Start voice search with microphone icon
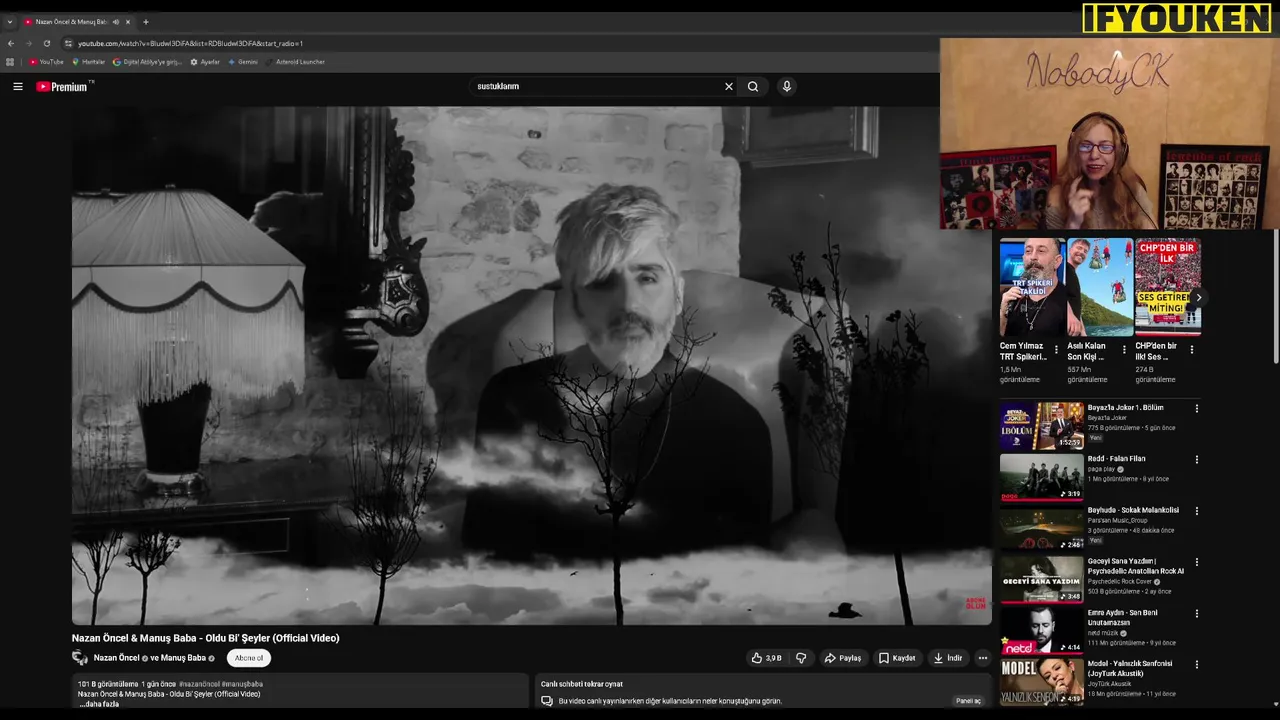Viewport: 1280px width, 720px height. click(x=787, y=87)
